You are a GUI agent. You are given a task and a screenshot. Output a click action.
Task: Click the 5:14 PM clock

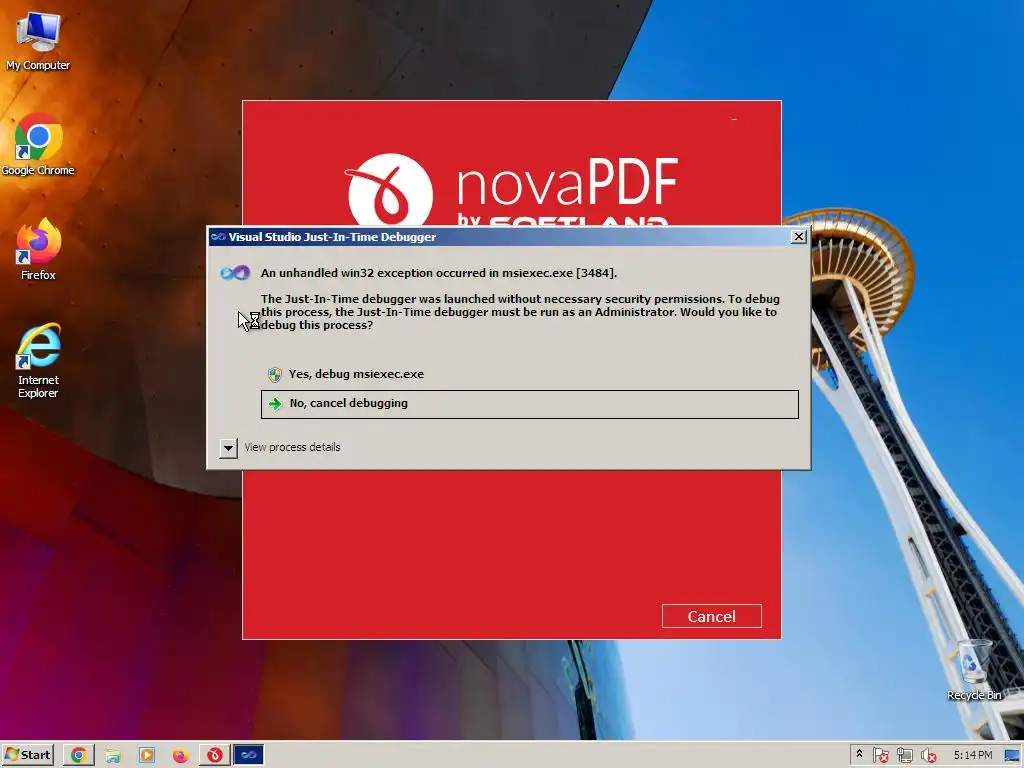pyautogui.click(x=972, y=755)
